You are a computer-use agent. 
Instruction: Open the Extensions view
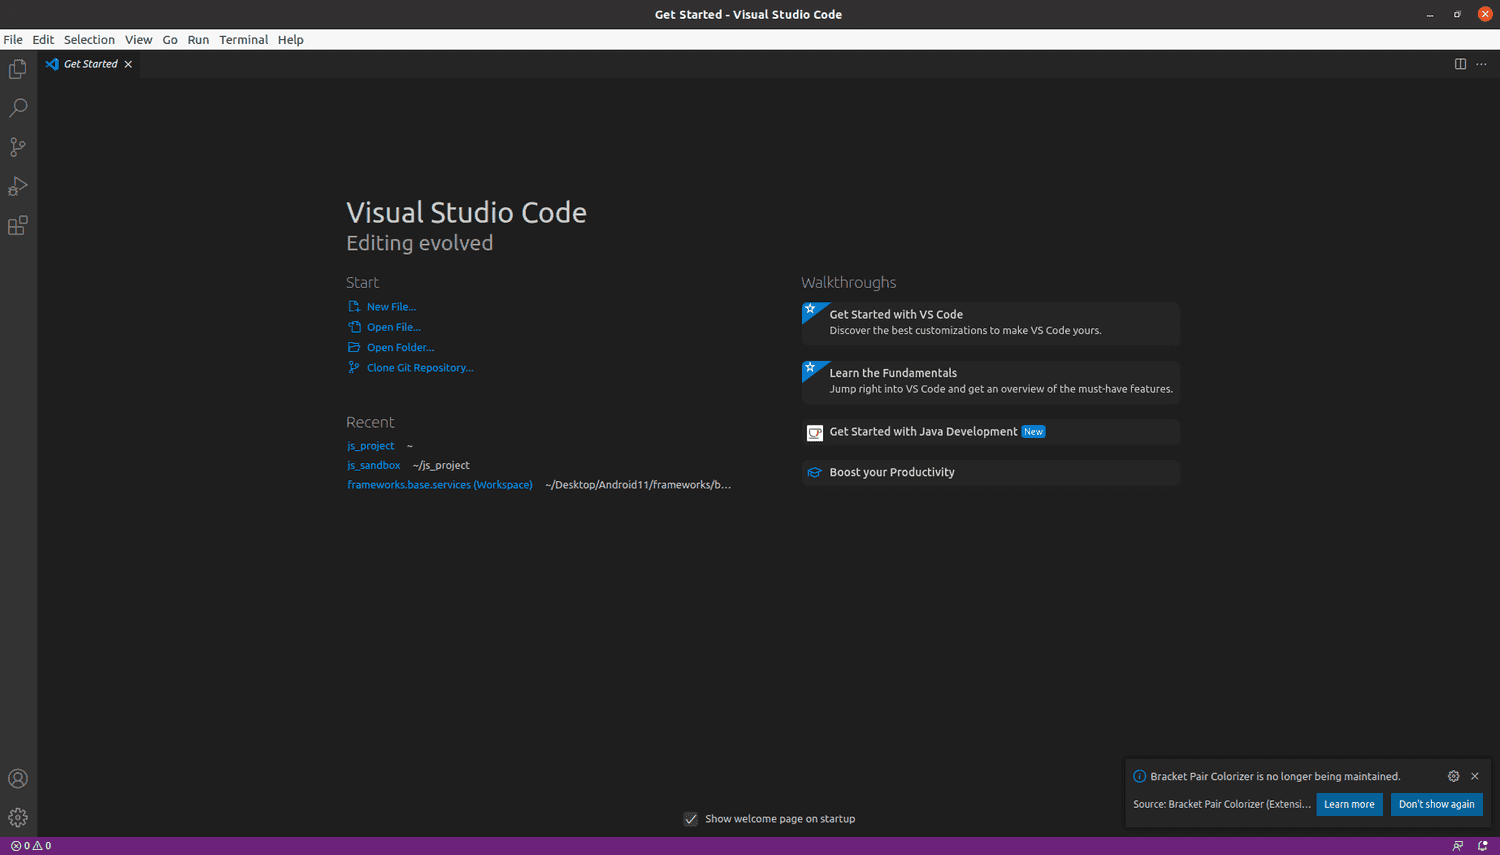tap(17, 226)
